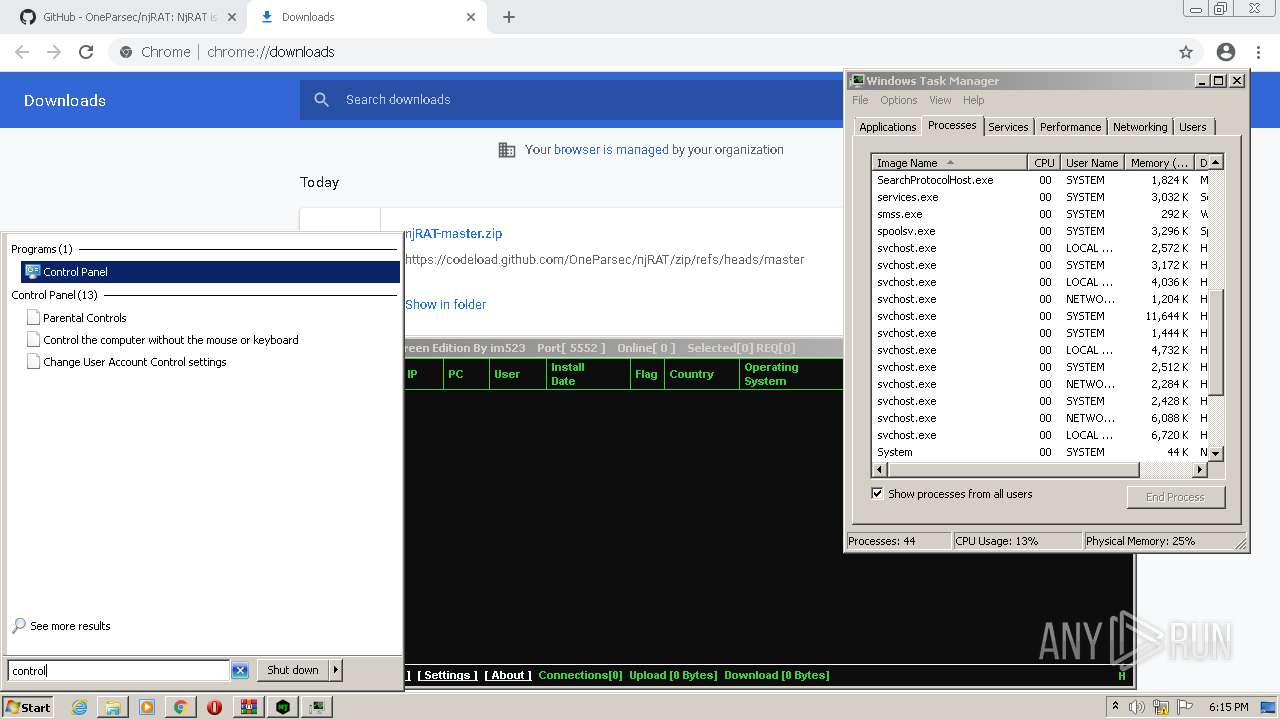
Task: Click the browser is managed link
Action: click(x=611, y=150)
